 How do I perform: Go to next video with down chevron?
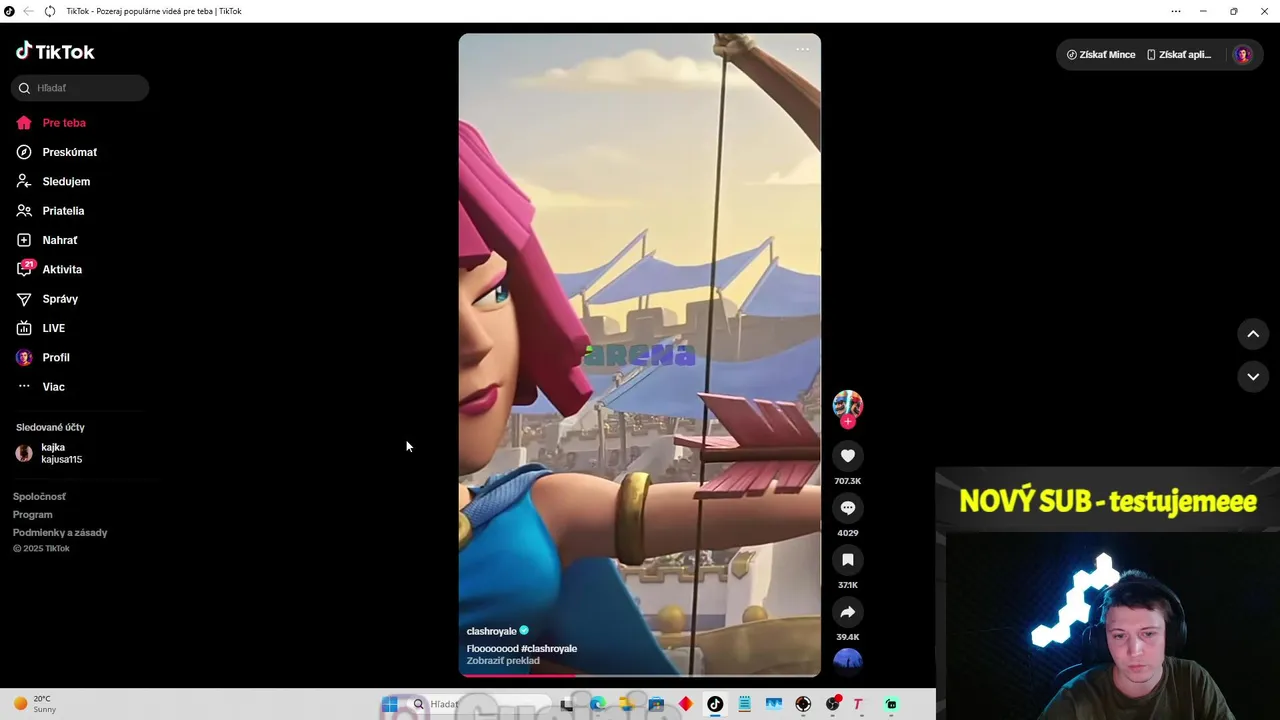coord(1253,377)
